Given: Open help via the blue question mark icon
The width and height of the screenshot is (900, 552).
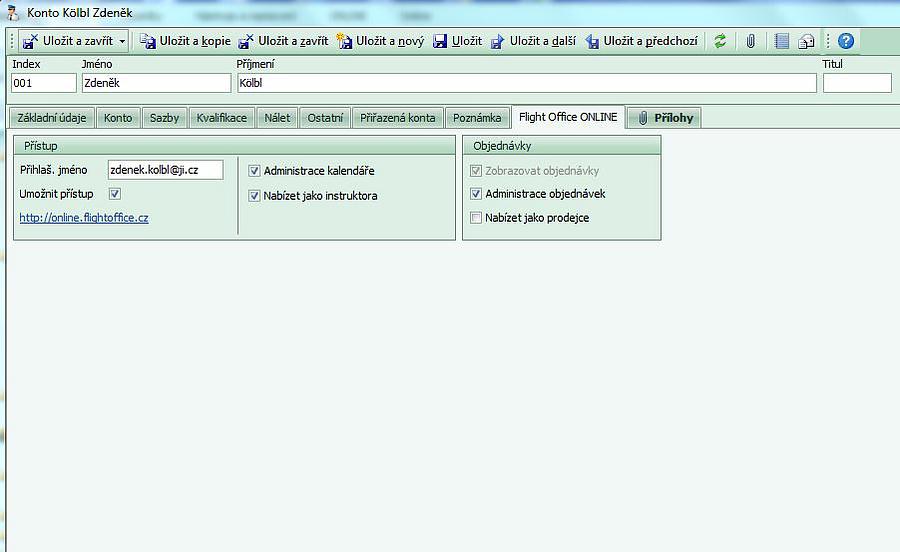Looking at the screenshot, I should pyautogui.click(x=846, y=41).
